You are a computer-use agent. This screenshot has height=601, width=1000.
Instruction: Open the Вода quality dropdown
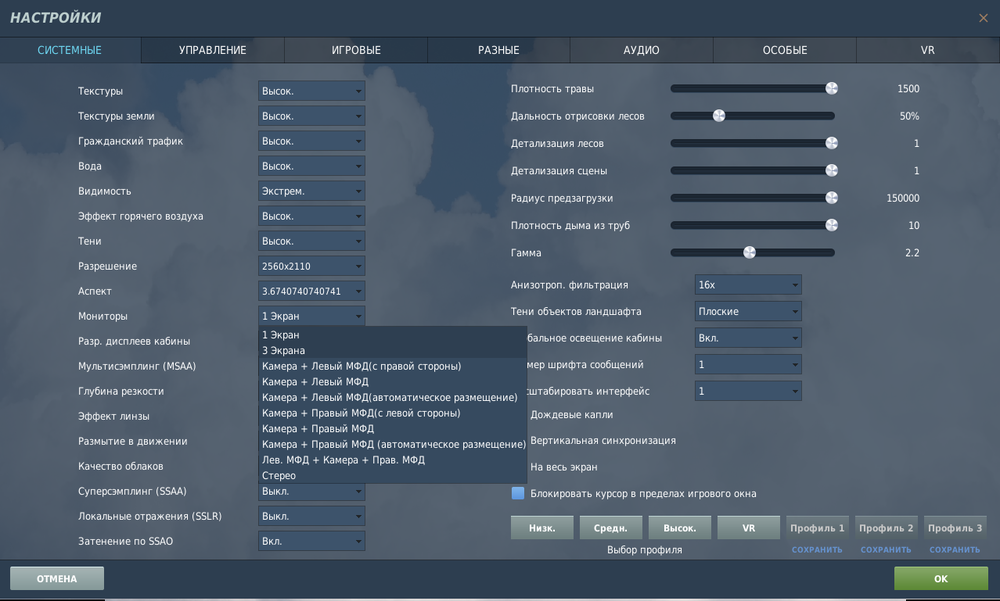point(311,166)
